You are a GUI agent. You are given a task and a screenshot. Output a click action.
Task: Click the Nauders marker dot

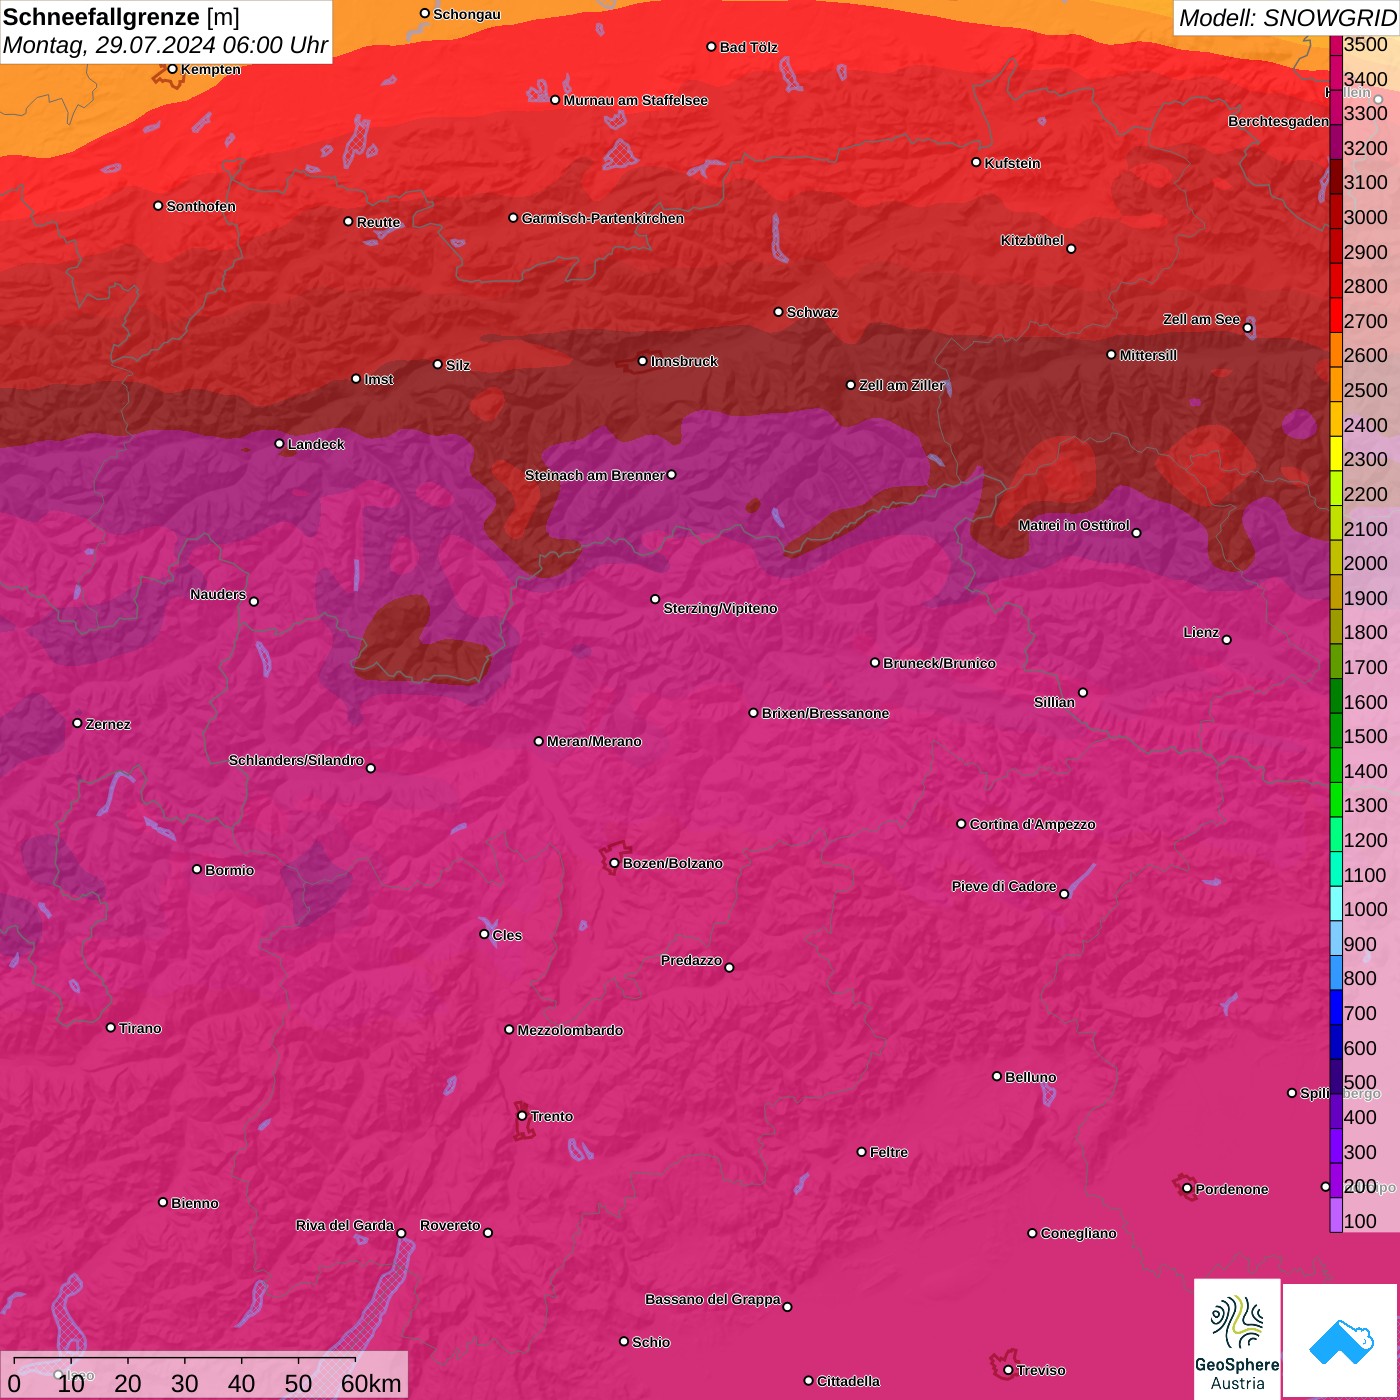pyautogui.click(x=253, y=601)
